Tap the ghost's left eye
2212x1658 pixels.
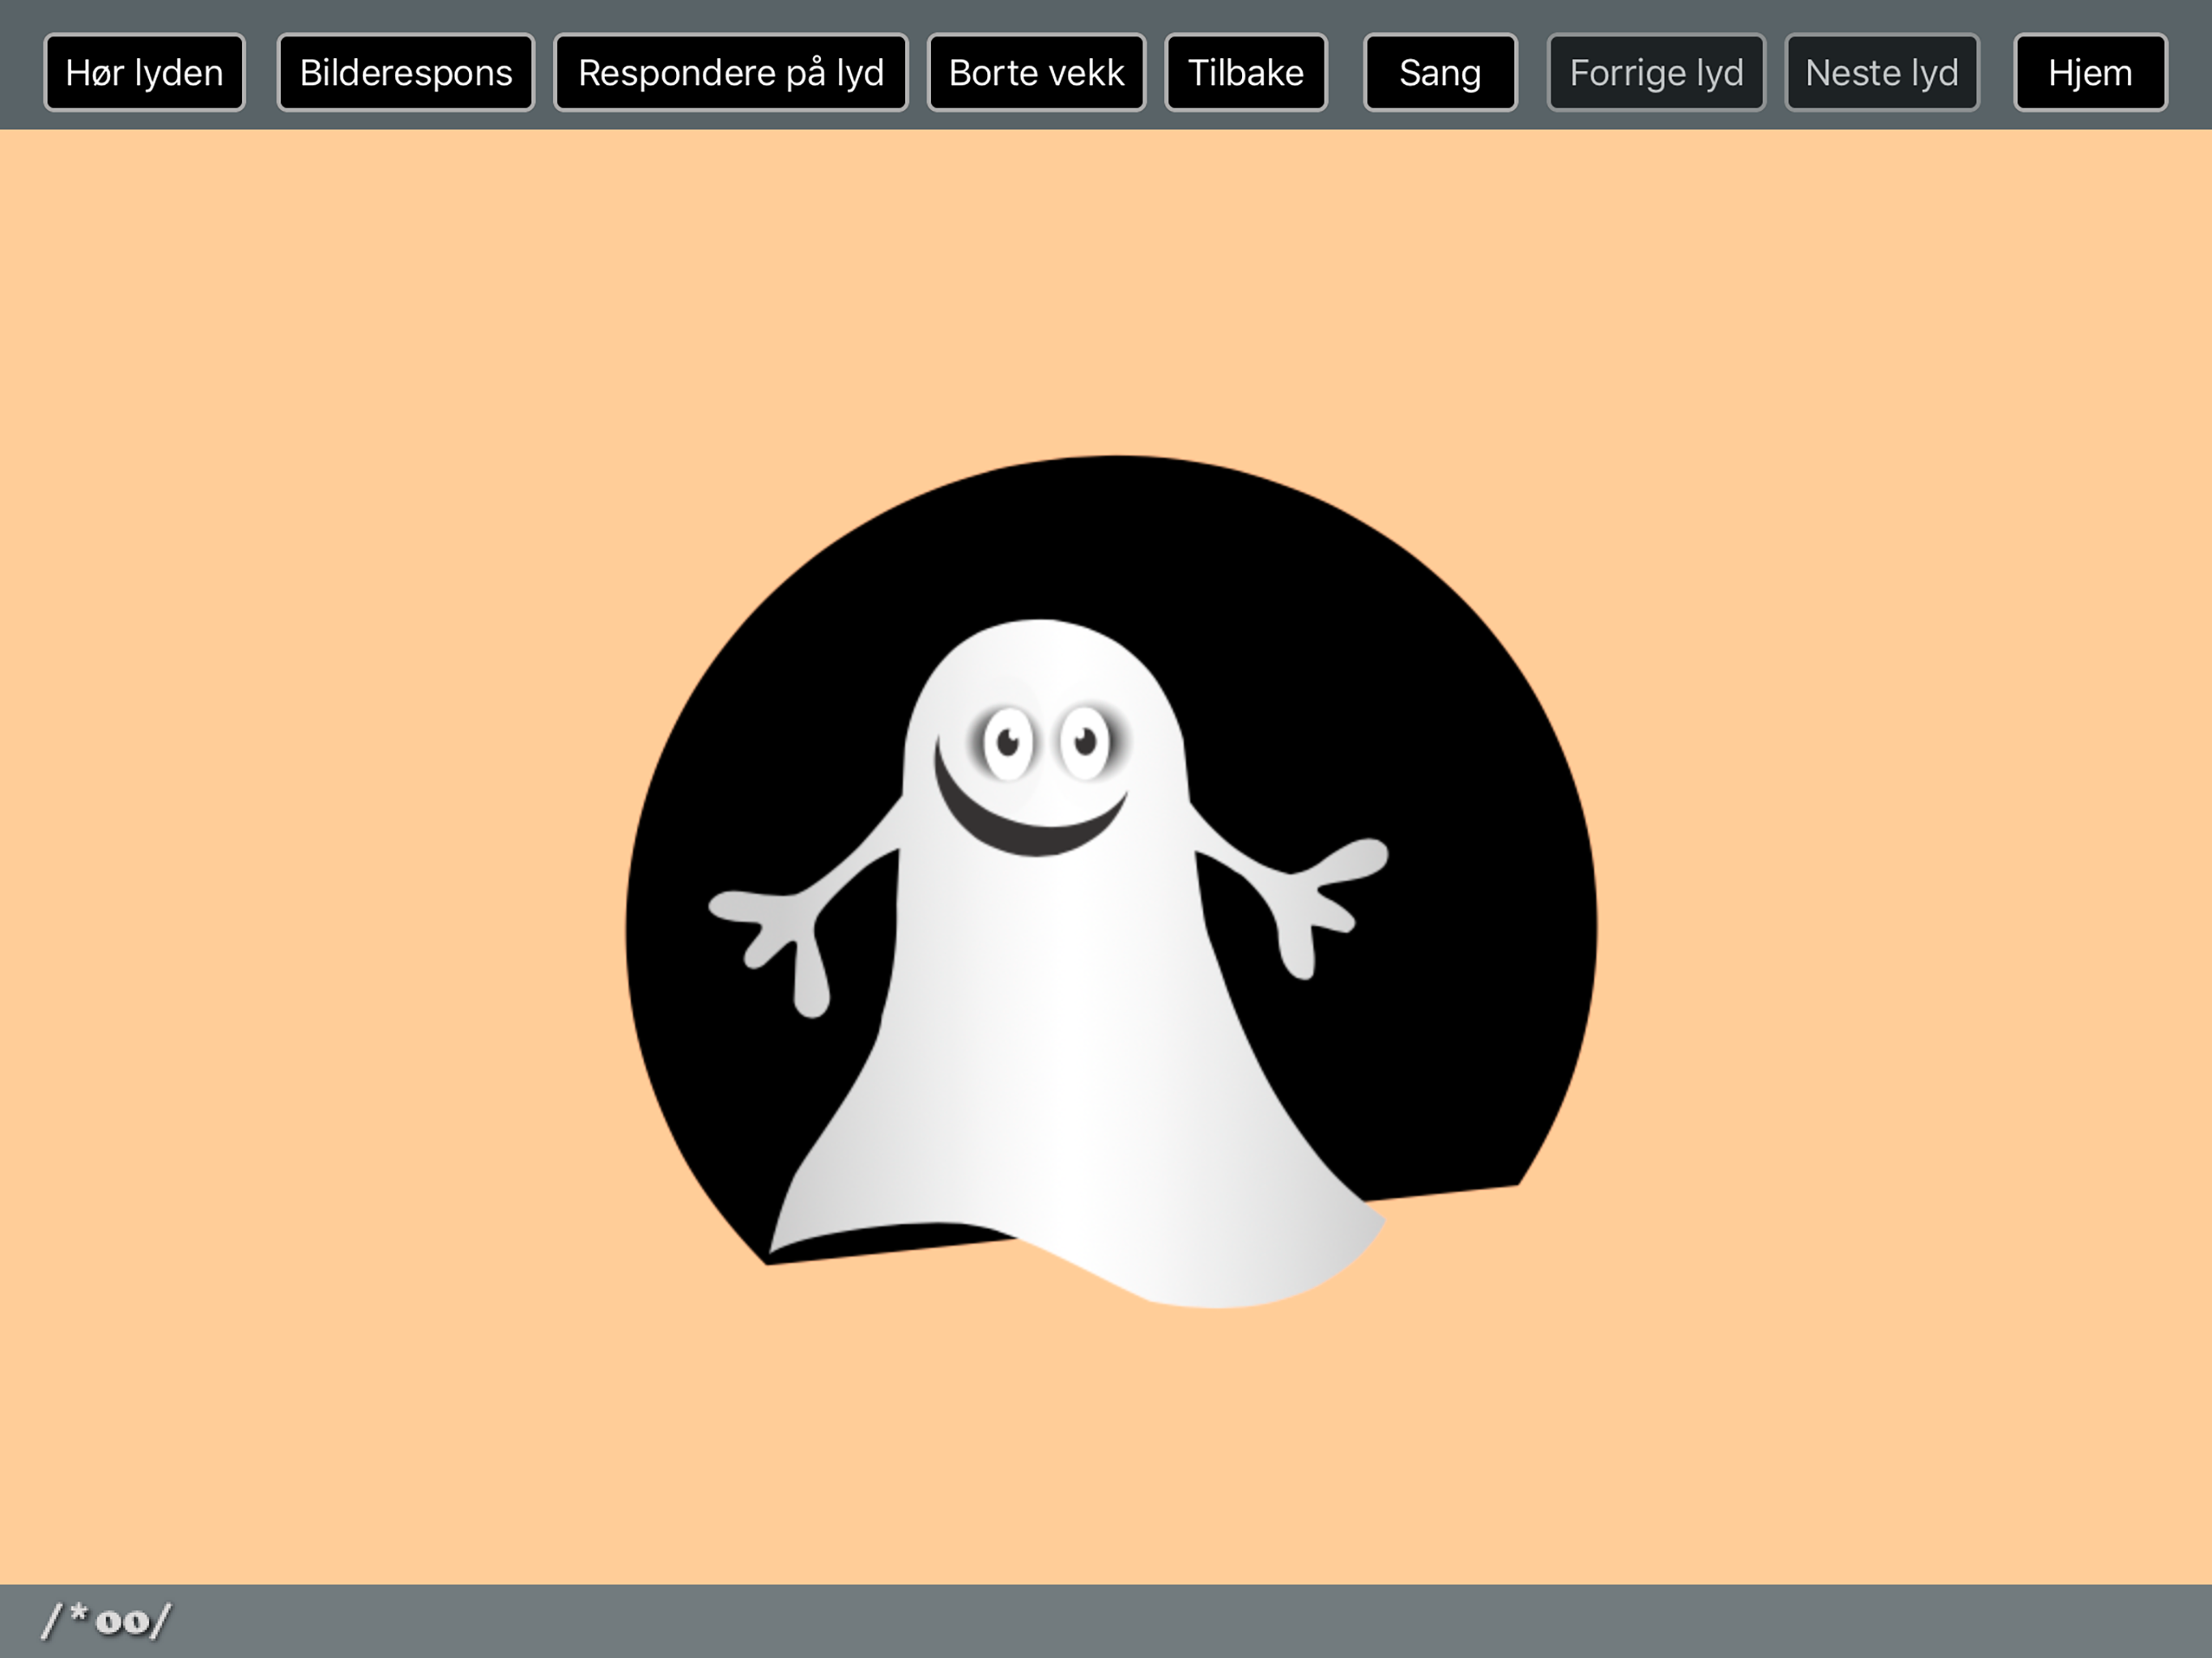click(x=1008, y=743)
